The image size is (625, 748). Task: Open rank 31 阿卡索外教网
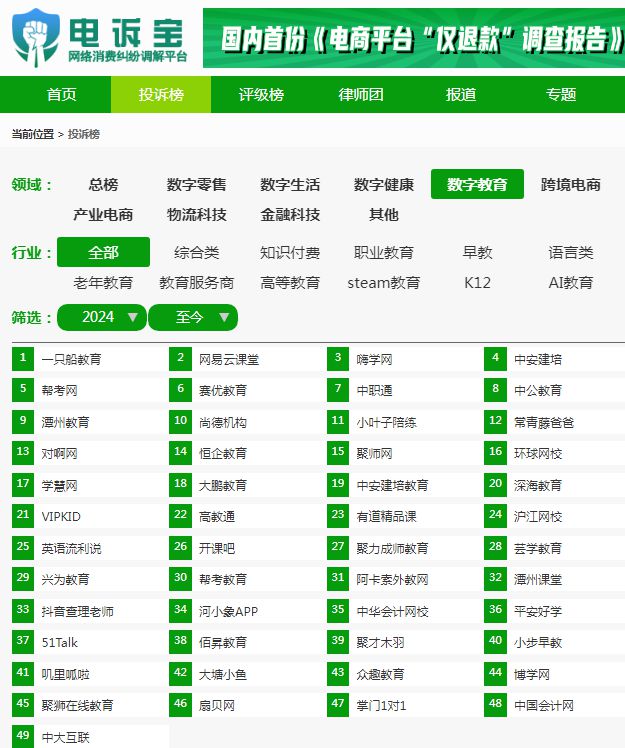click(392, 579)
